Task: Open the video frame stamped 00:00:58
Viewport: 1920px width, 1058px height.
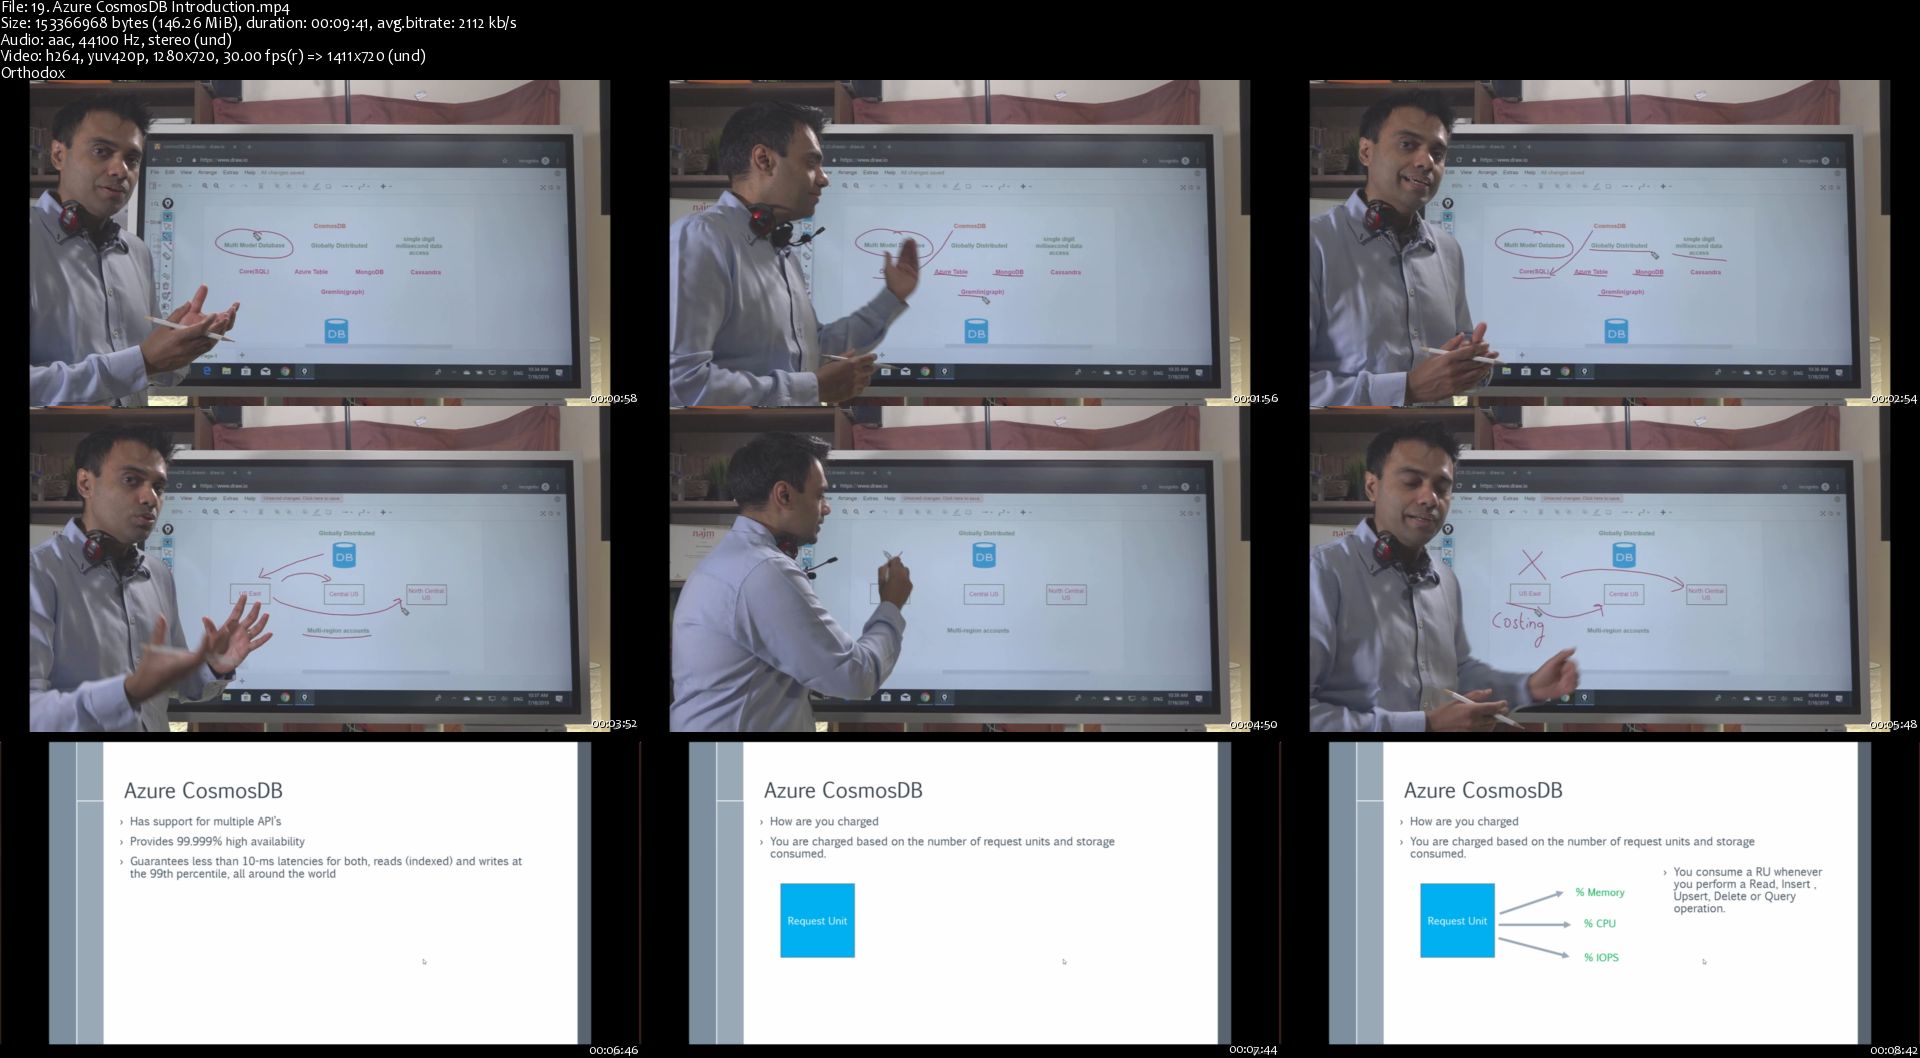Action: (x=320, y=243)
